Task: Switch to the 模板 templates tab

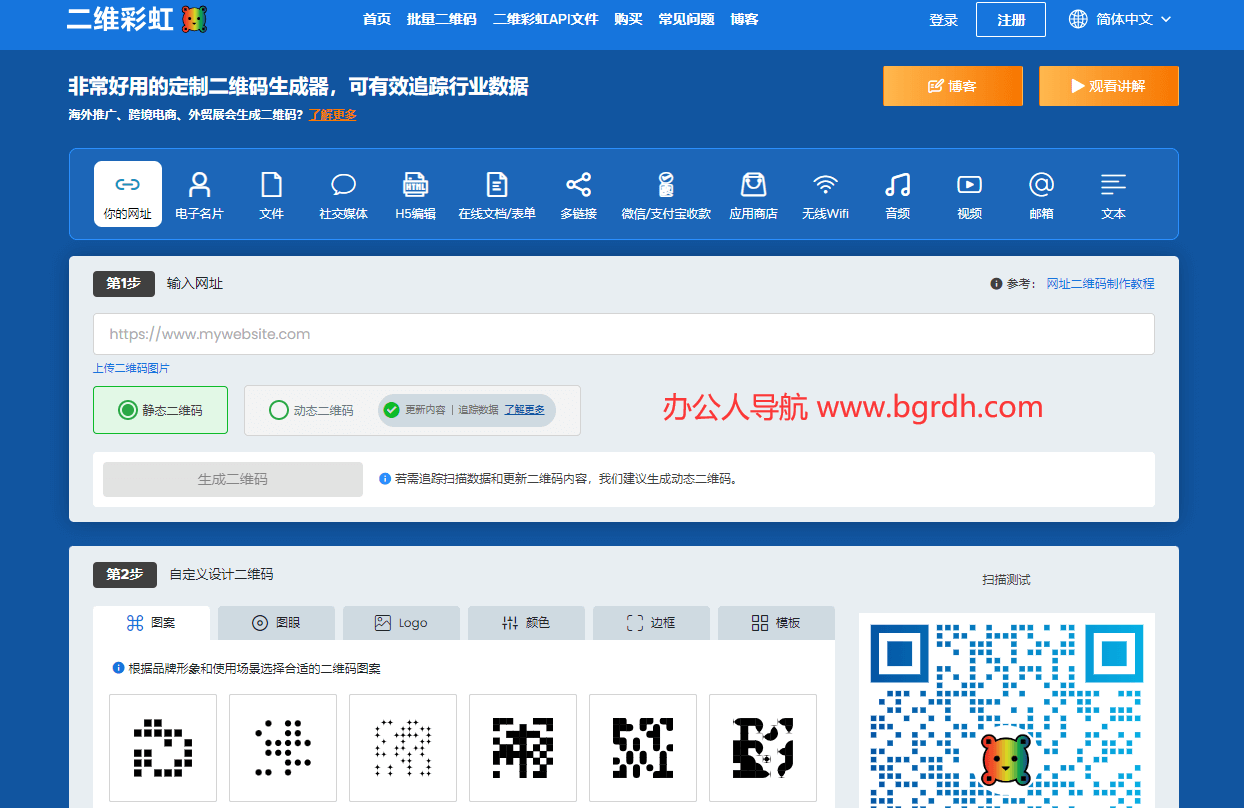Action: (776, 623)
